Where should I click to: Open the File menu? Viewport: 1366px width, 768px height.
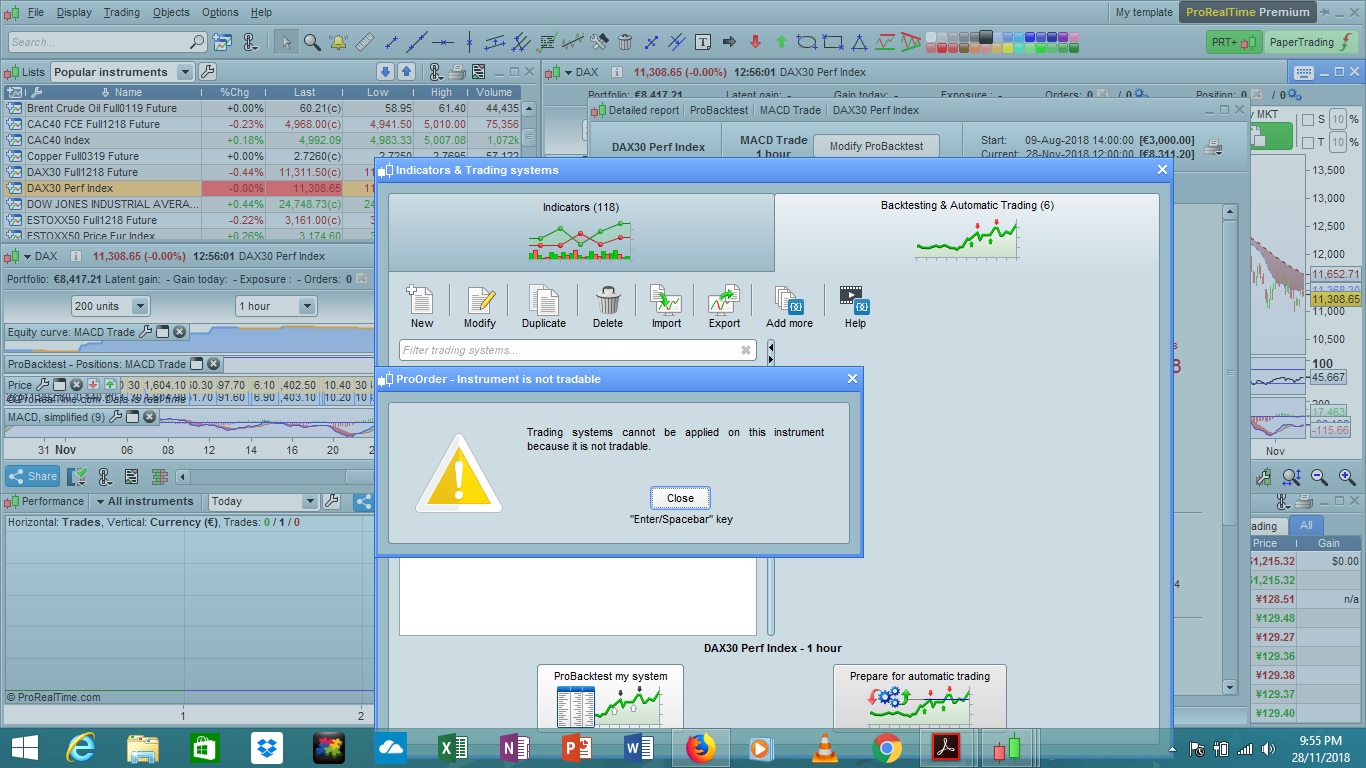point(36,12)
